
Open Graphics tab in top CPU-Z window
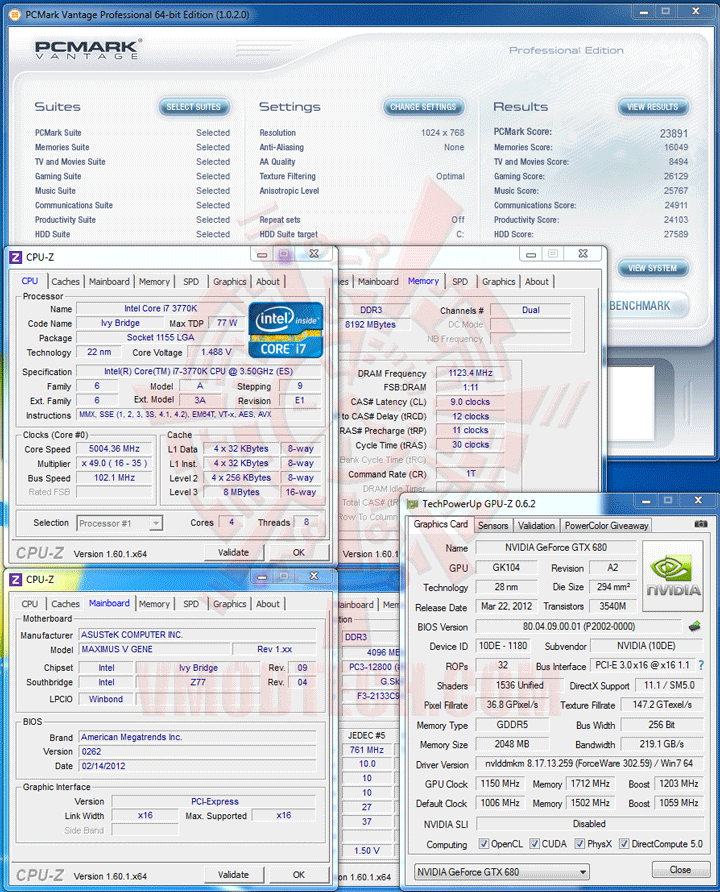click(x=230, y=282)
